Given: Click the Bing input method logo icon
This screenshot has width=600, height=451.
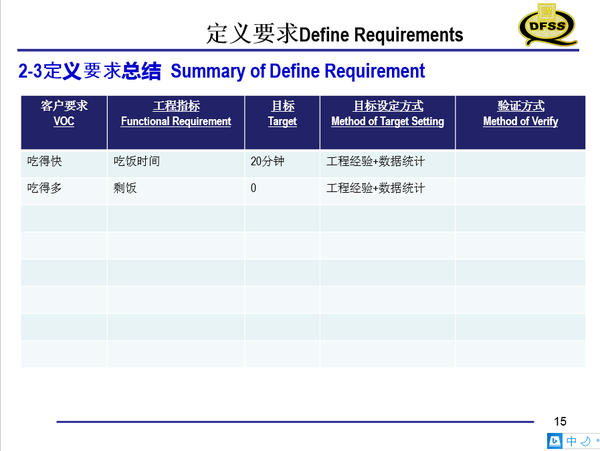Looking at the screenshot, I should [554, 441].
